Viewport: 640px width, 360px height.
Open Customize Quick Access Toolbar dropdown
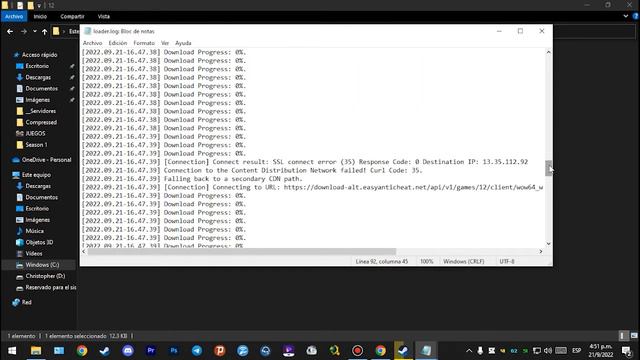tap(39, 6)
